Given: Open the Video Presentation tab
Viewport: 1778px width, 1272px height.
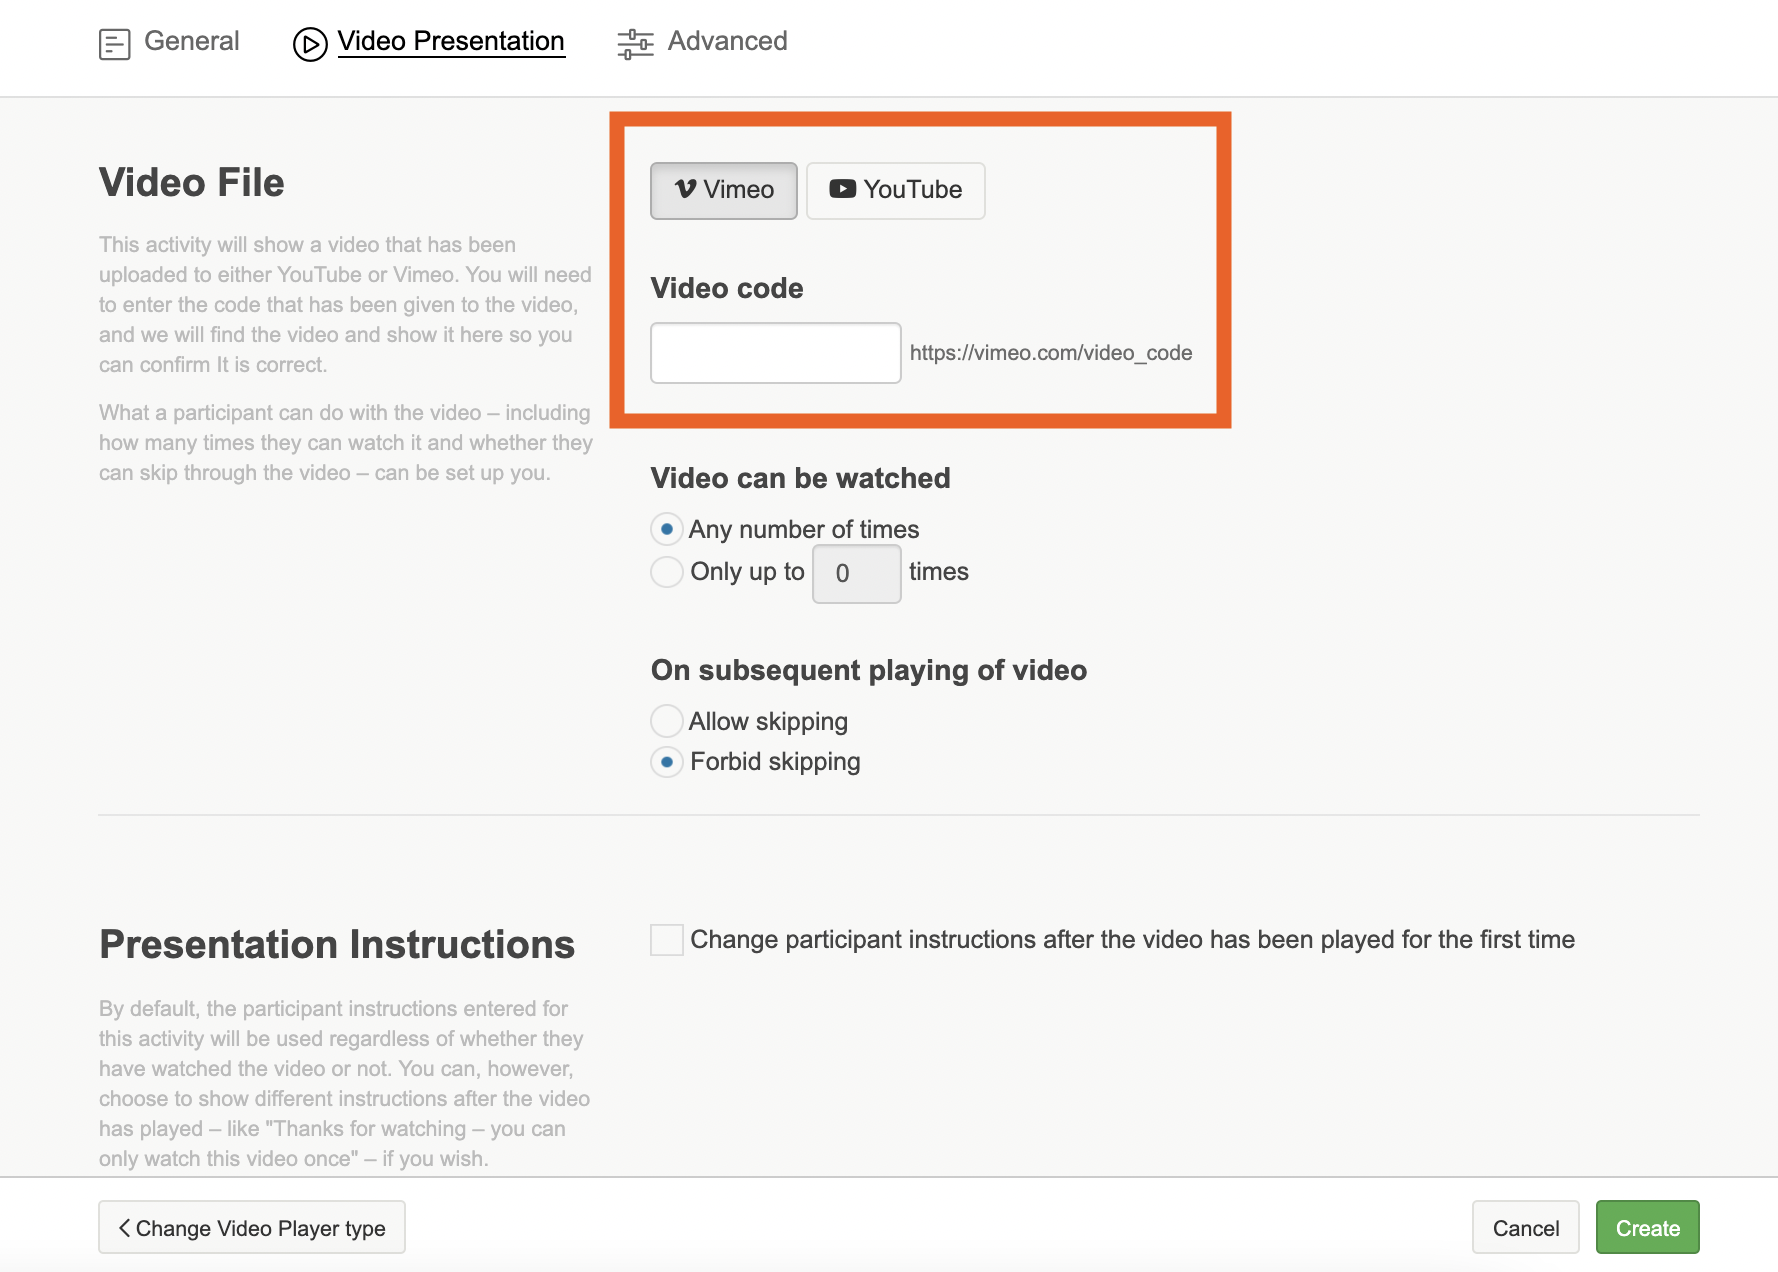Looking at the screenshot, I should [x=451, y=41].
